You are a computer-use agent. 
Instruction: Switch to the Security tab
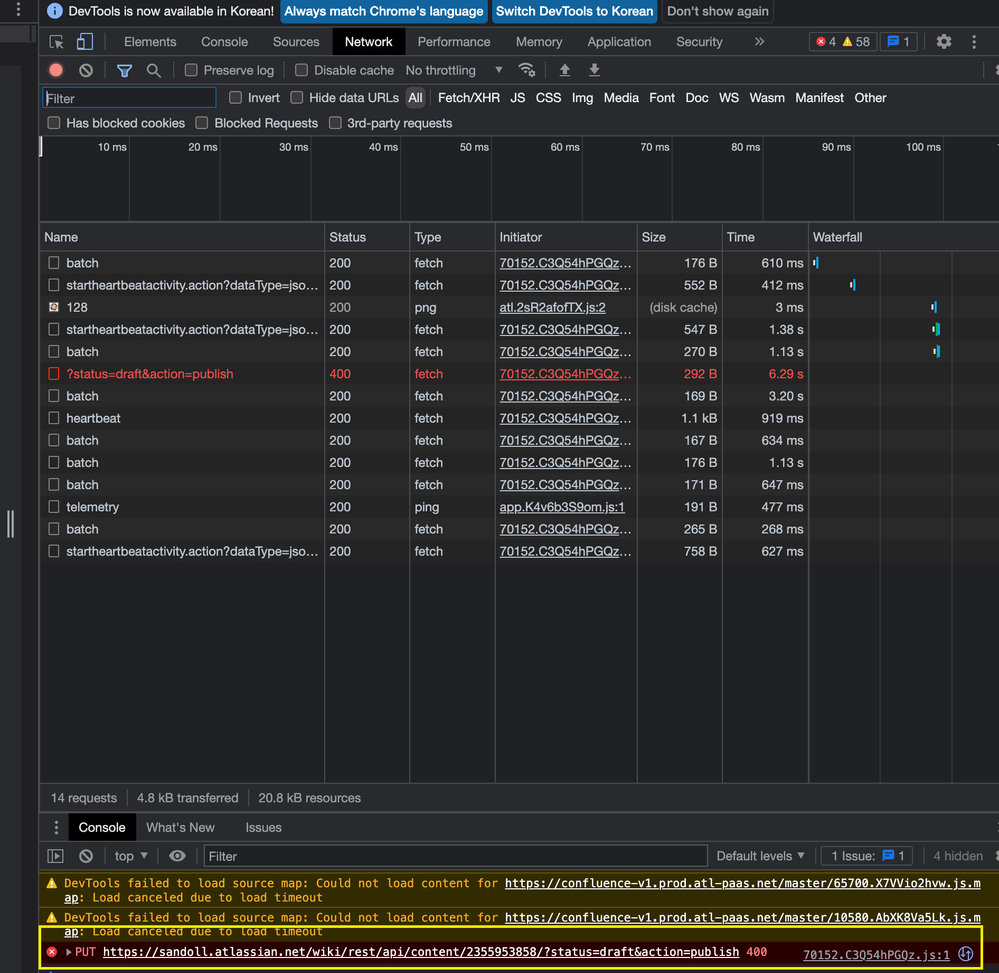(699, 42)
